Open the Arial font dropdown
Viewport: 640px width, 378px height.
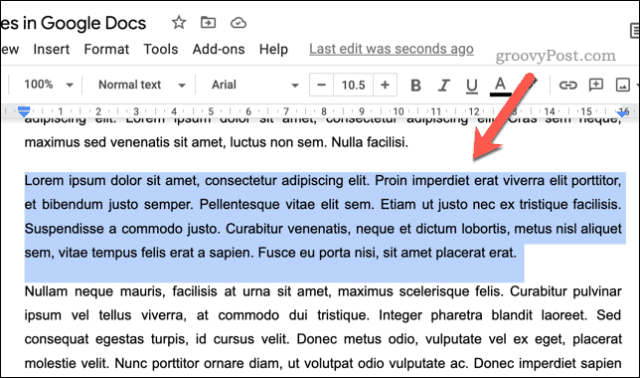click(255, 85)
